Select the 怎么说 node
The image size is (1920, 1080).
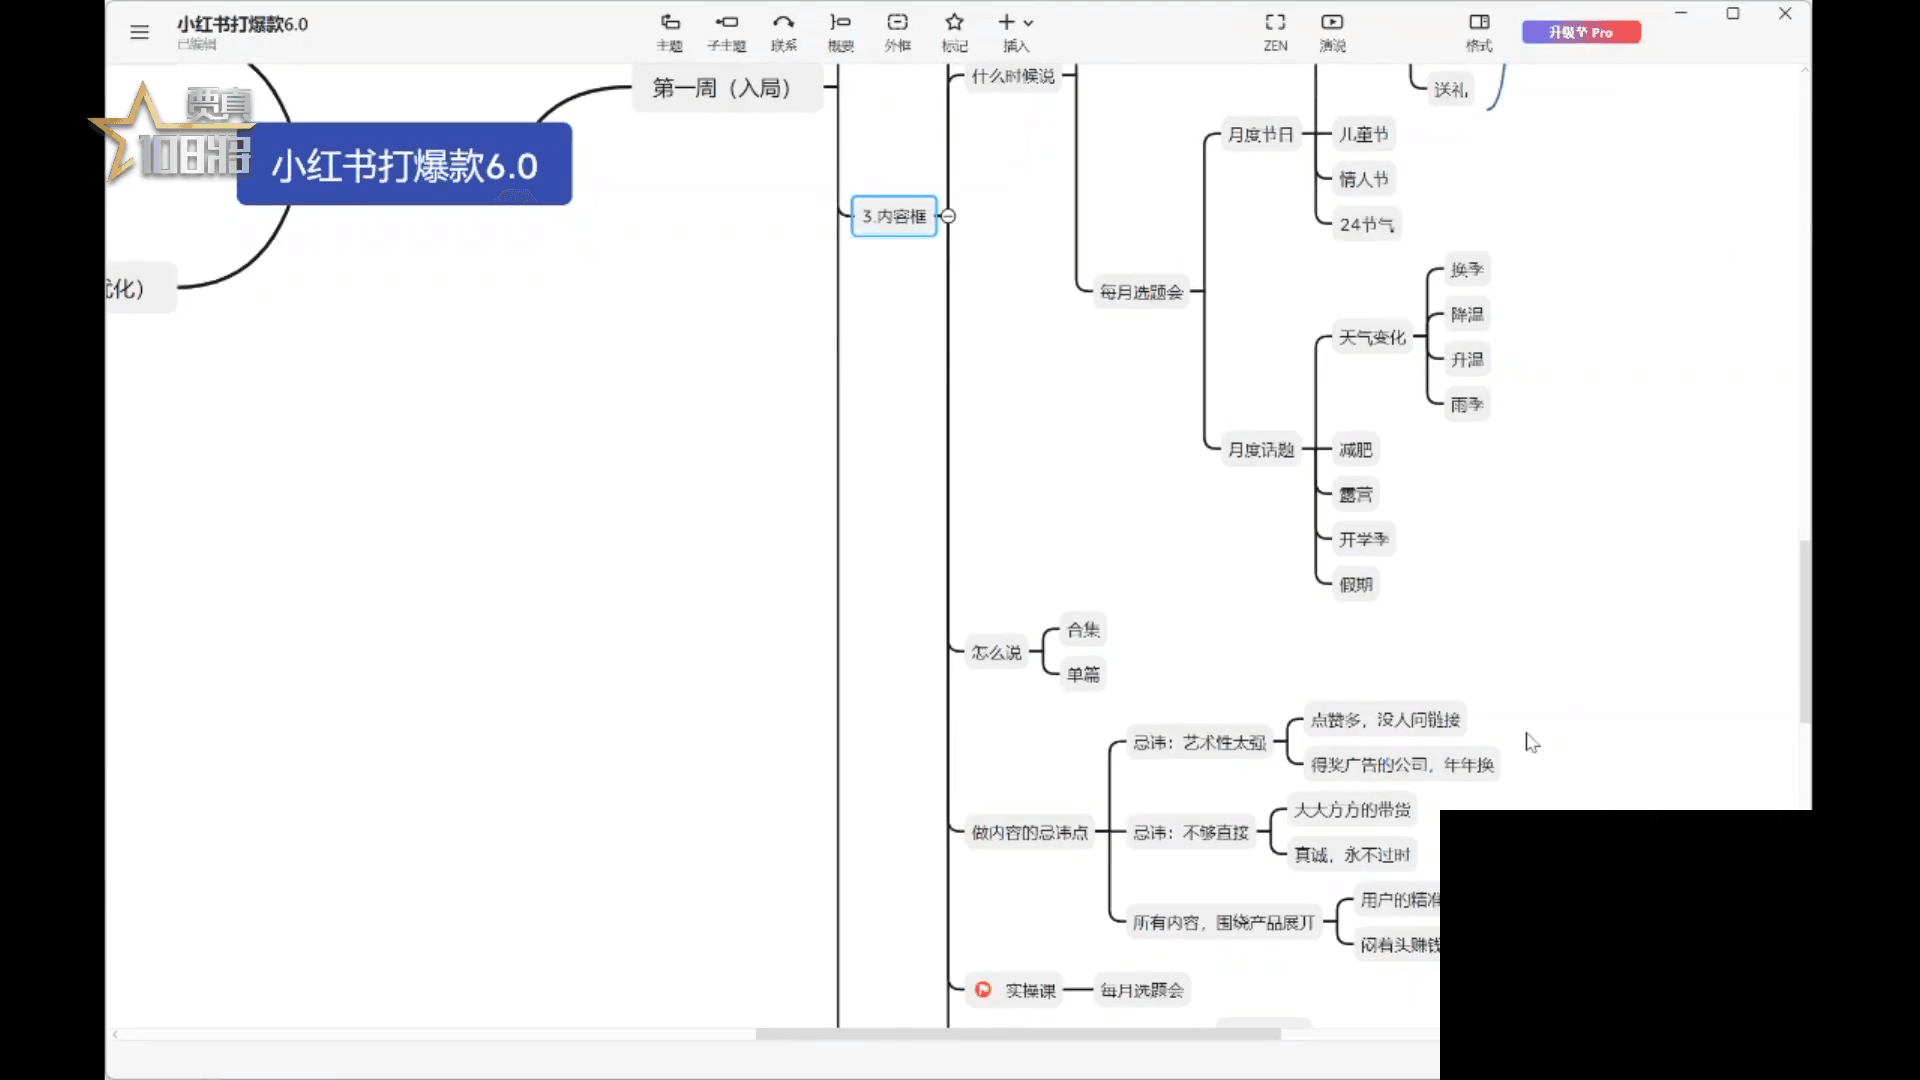(996, 652)
